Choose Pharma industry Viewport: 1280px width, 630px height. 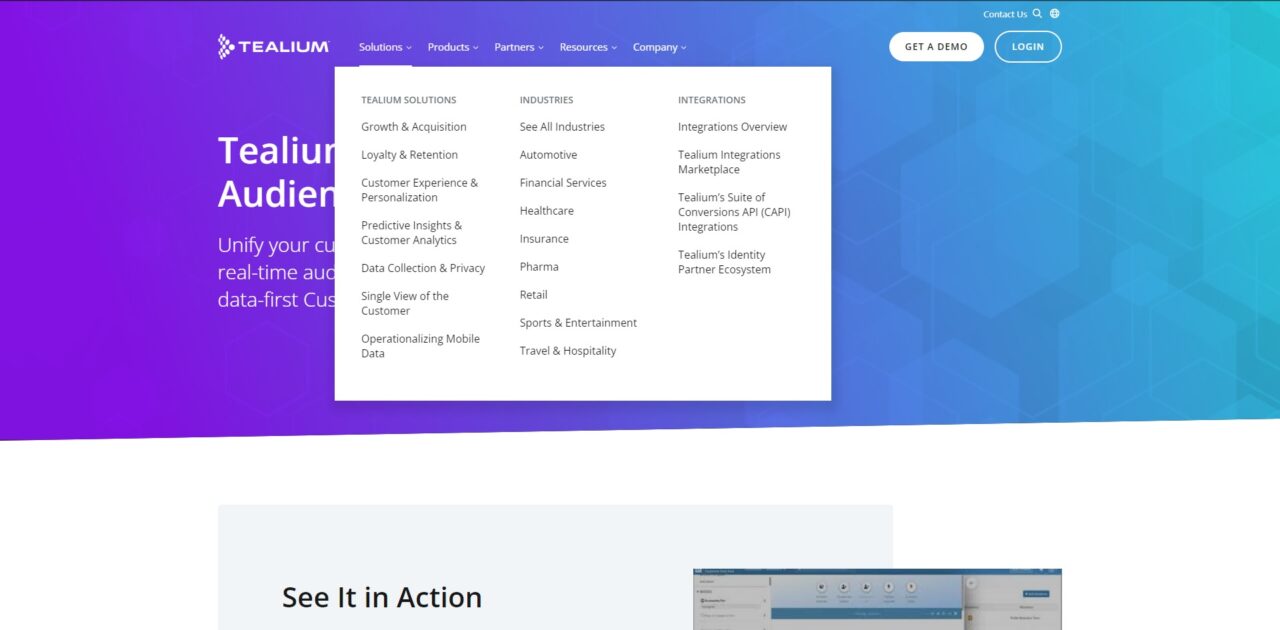[539, 267]
